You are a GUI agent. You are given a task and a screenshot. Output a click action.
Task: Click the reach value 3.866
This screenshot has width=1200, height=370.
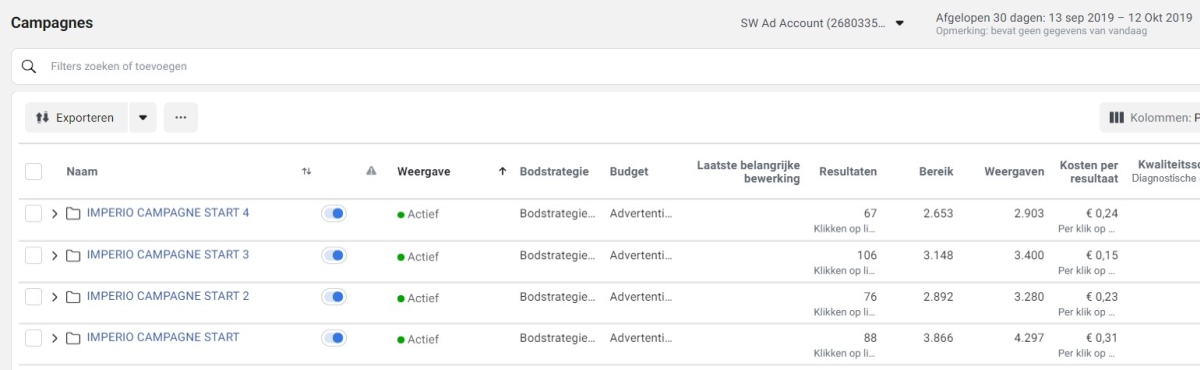[x=938, y=338]
